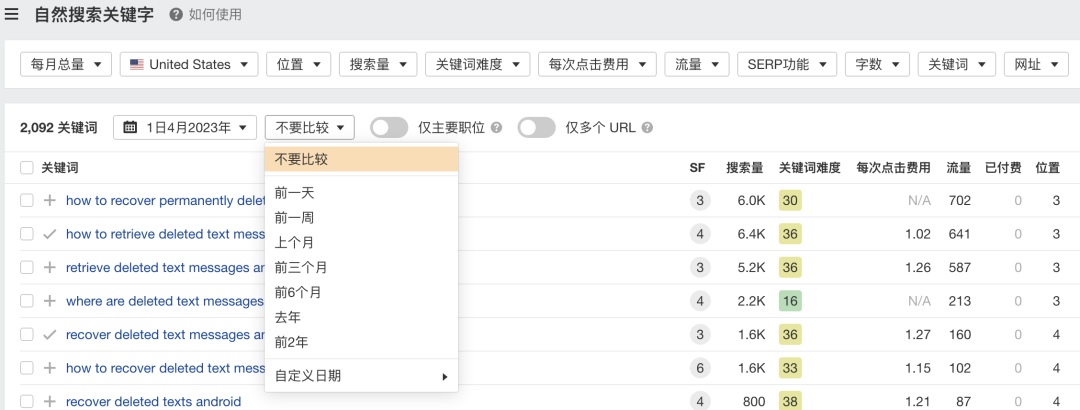Open keyword 'retrieve deleted text messages ar…'
The image size is (1080, 410).
[x=165, y=267]
